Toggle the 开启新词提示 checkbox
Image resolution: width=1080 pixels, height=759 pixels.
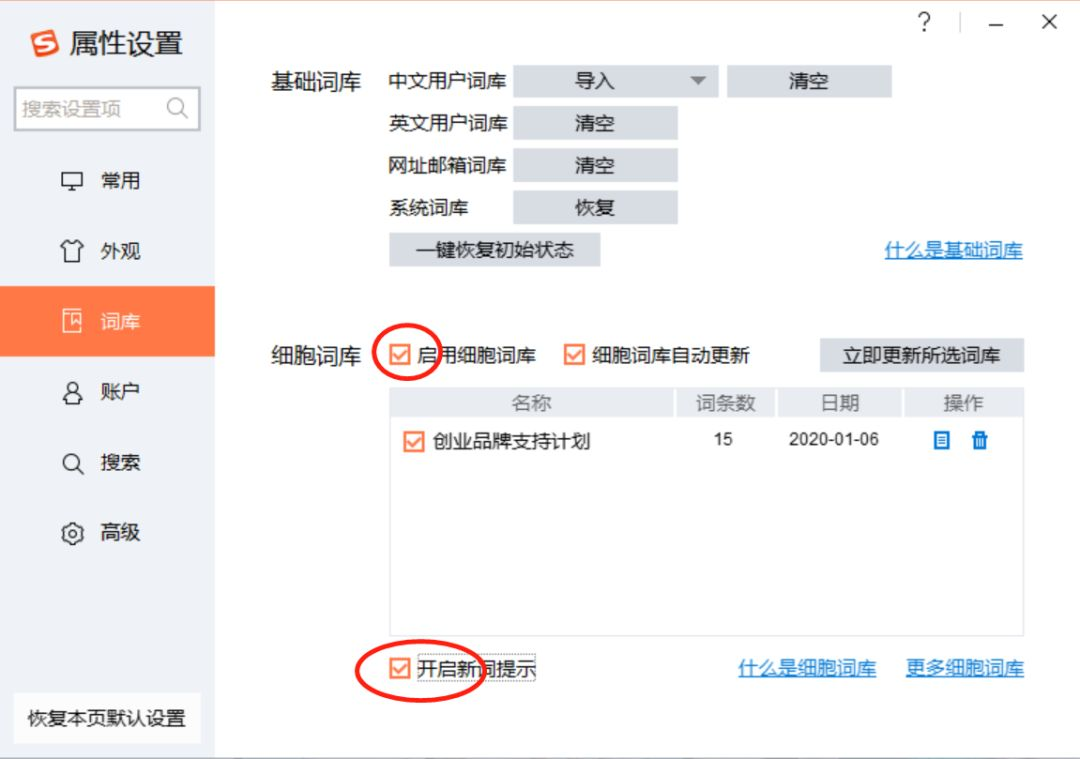[399, 668]
